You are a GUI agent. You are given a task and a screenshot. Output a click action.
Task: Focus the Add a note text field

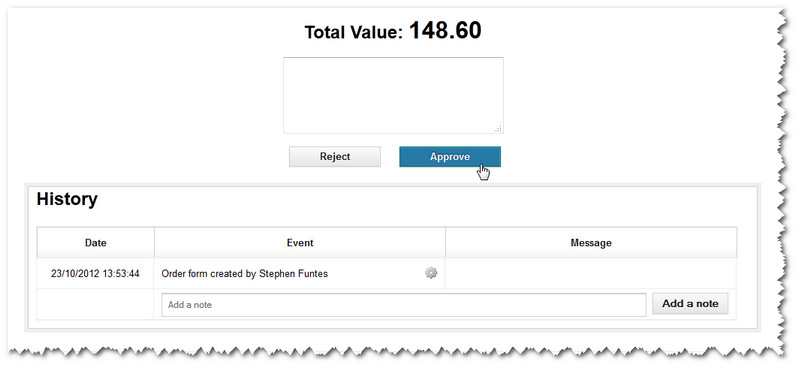[404, 305]
